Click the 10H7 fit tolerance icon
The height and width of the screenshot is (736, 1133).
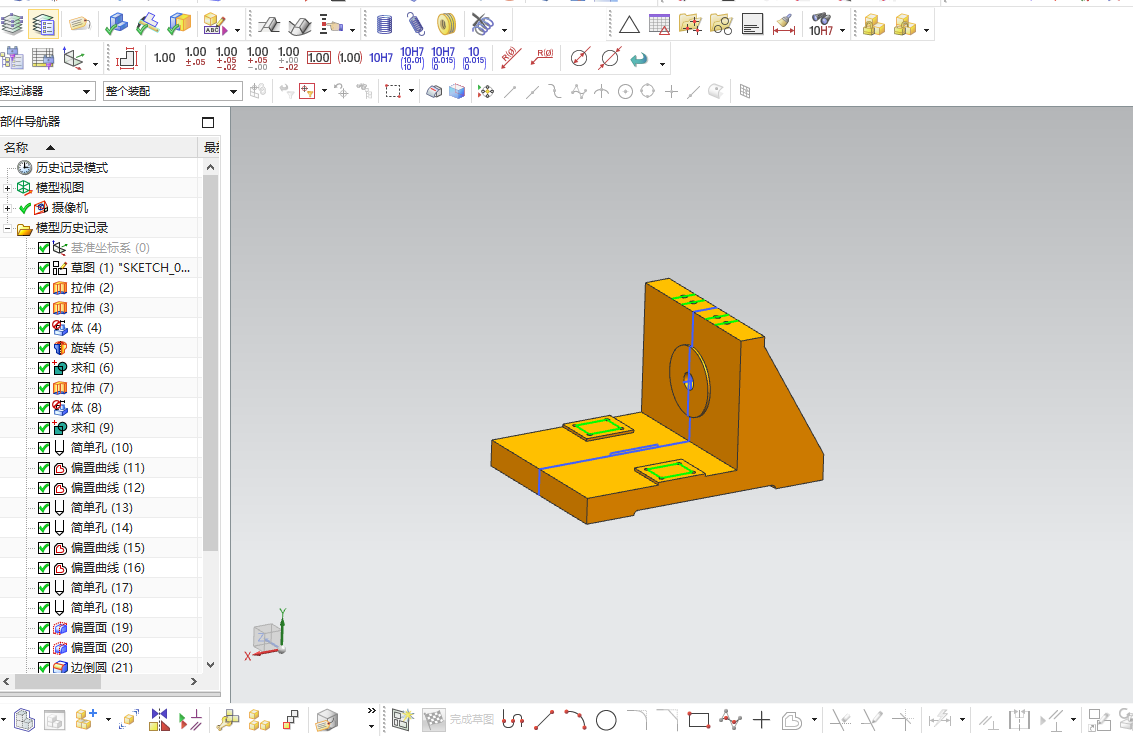(381, 58)
